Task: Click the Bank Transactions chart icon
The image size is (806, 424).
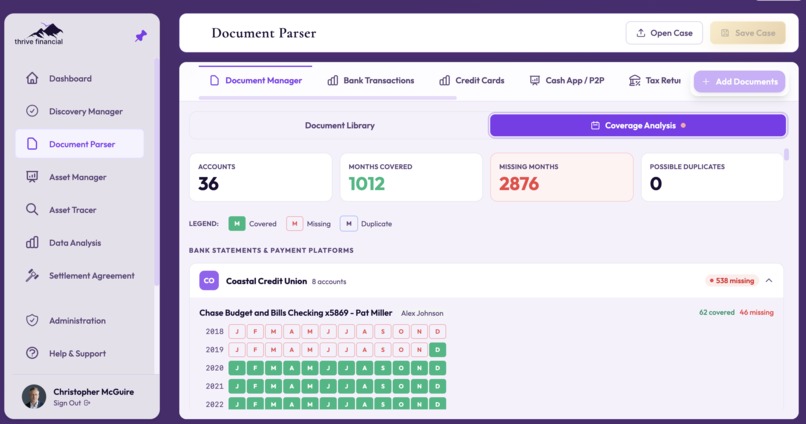Action: click(333, 80)
